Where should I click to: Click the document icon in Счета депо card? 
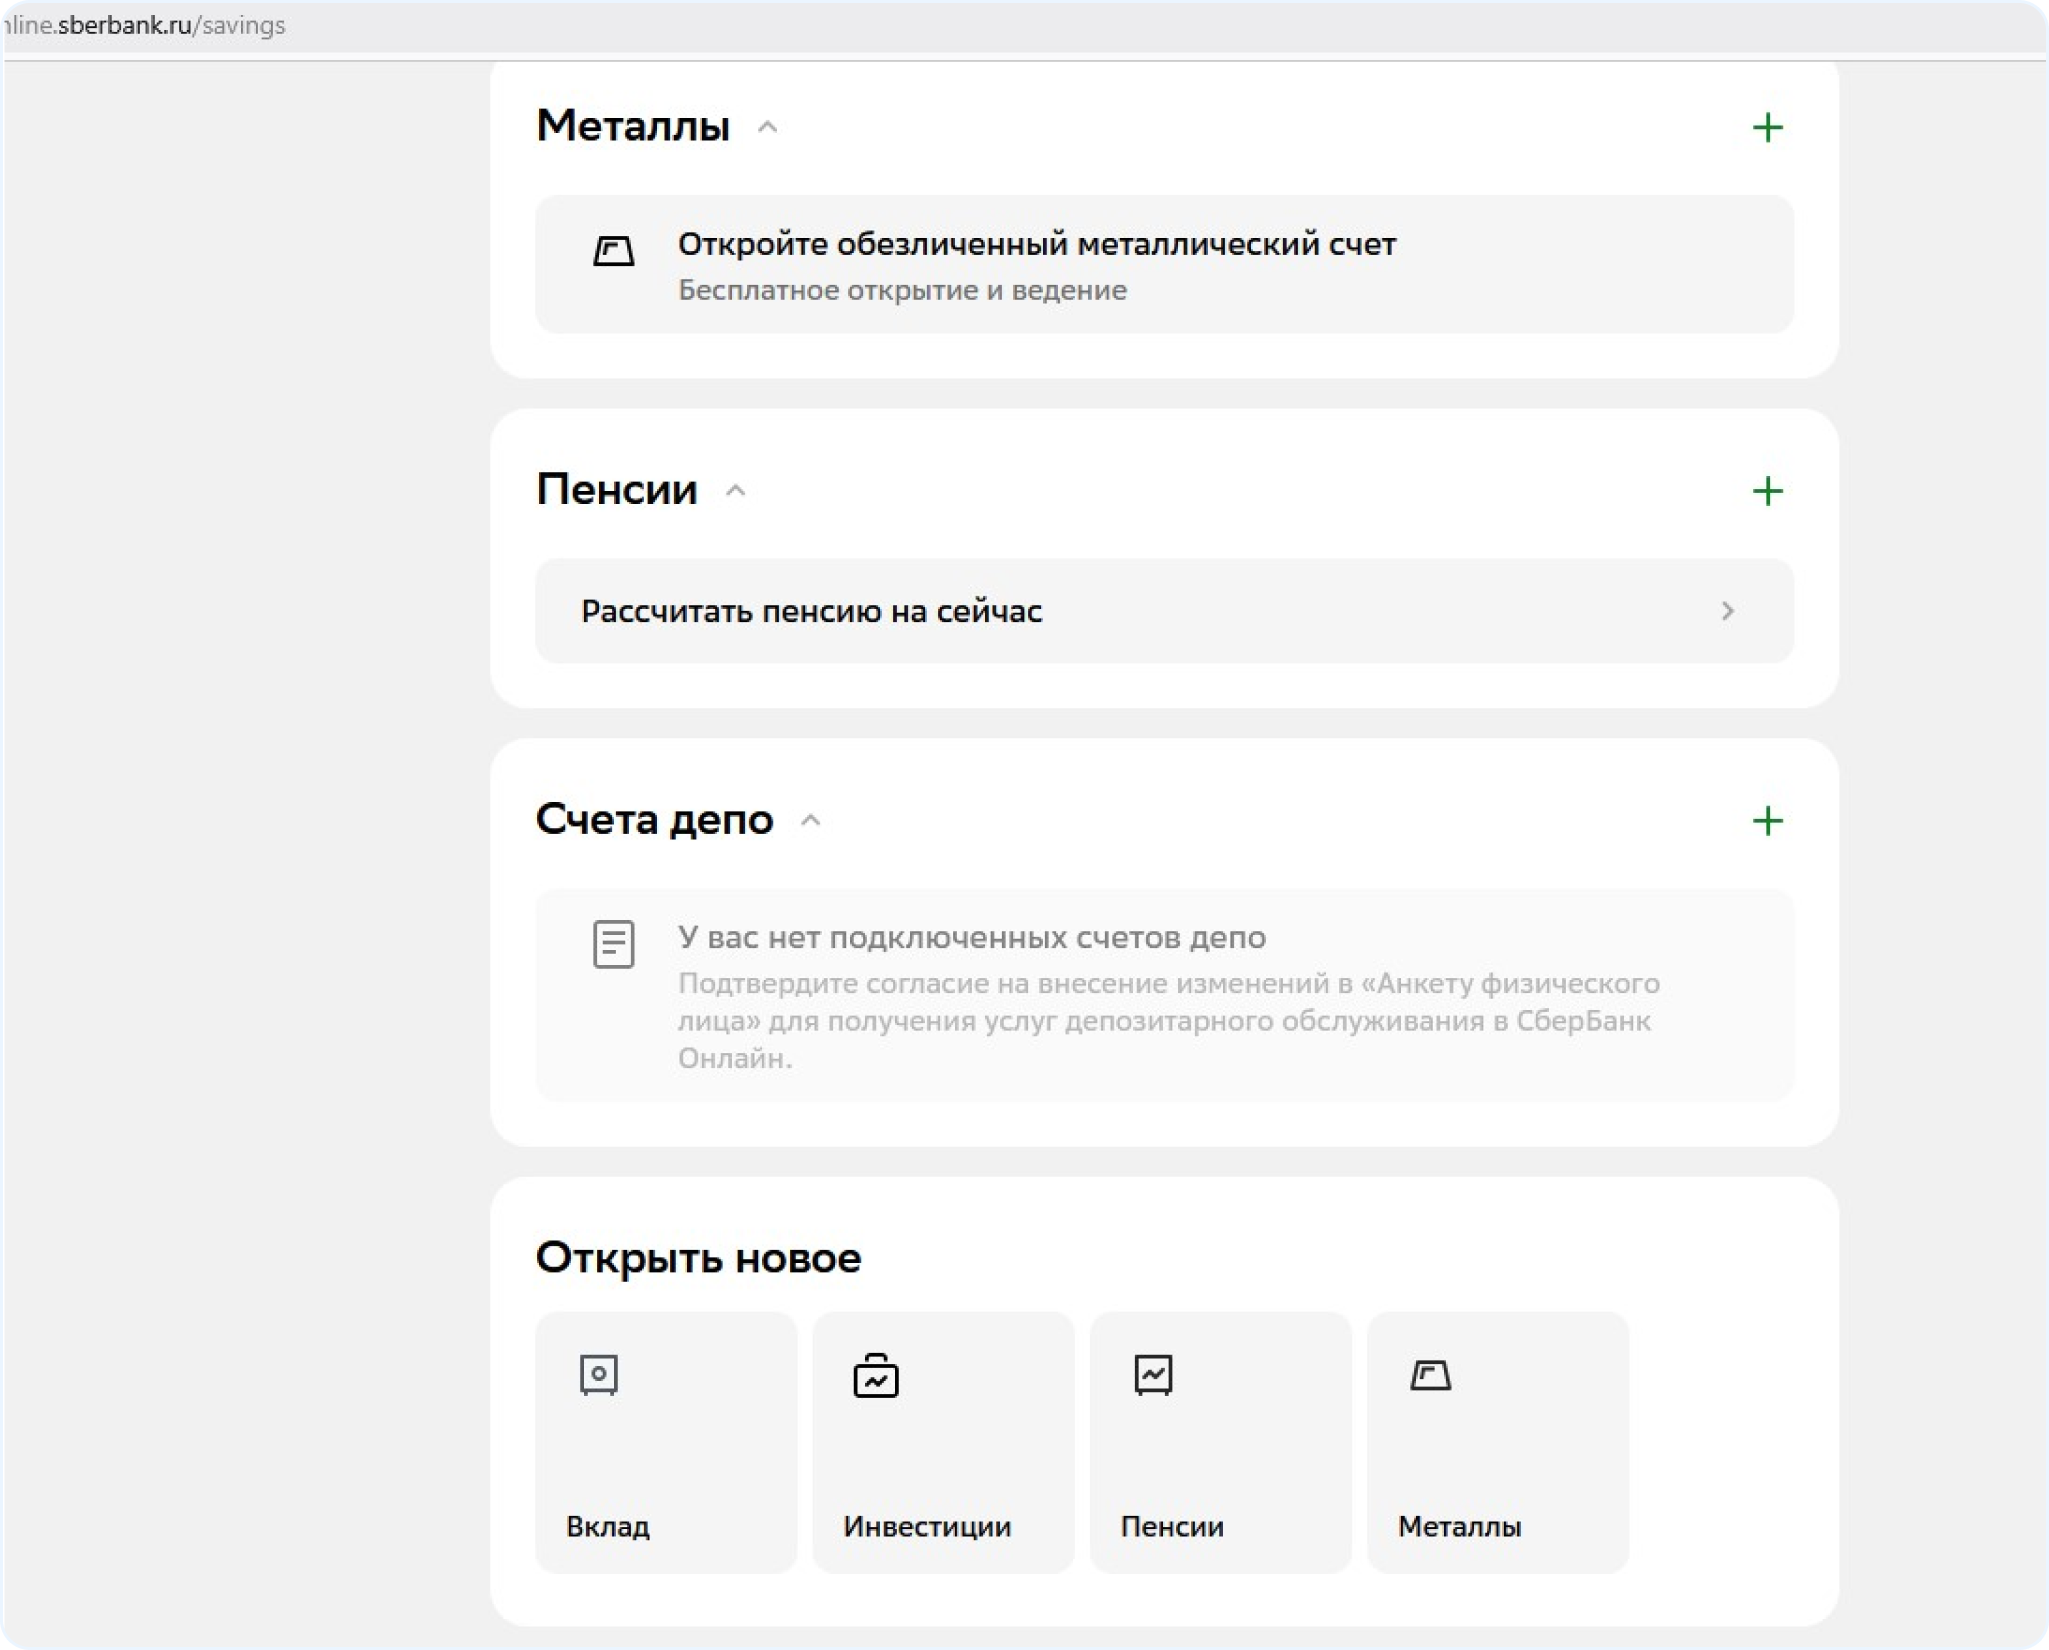coord(613,944)
